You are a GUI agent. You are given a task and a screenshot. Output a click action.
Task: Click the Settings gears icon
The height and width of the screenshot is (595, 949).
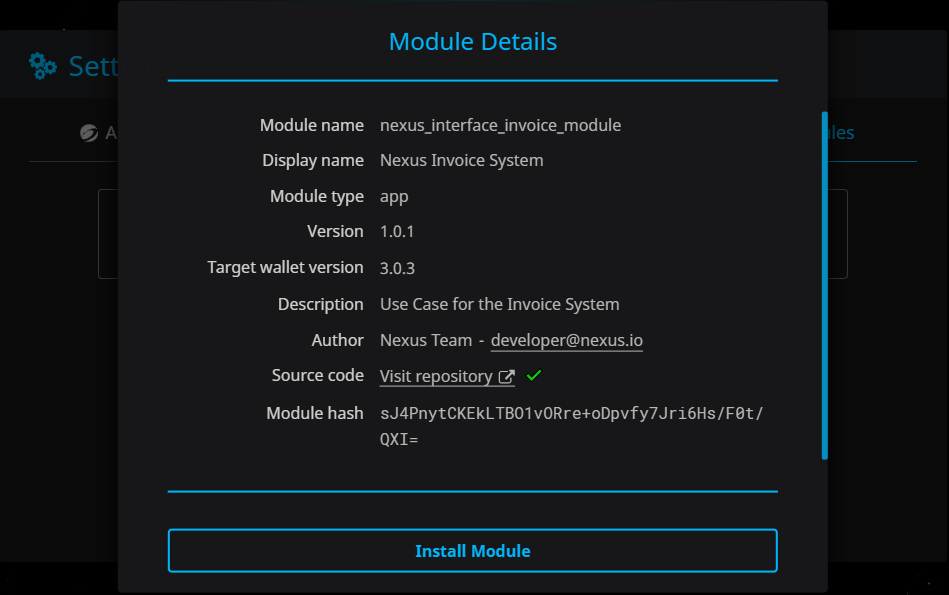pos(43,66)
